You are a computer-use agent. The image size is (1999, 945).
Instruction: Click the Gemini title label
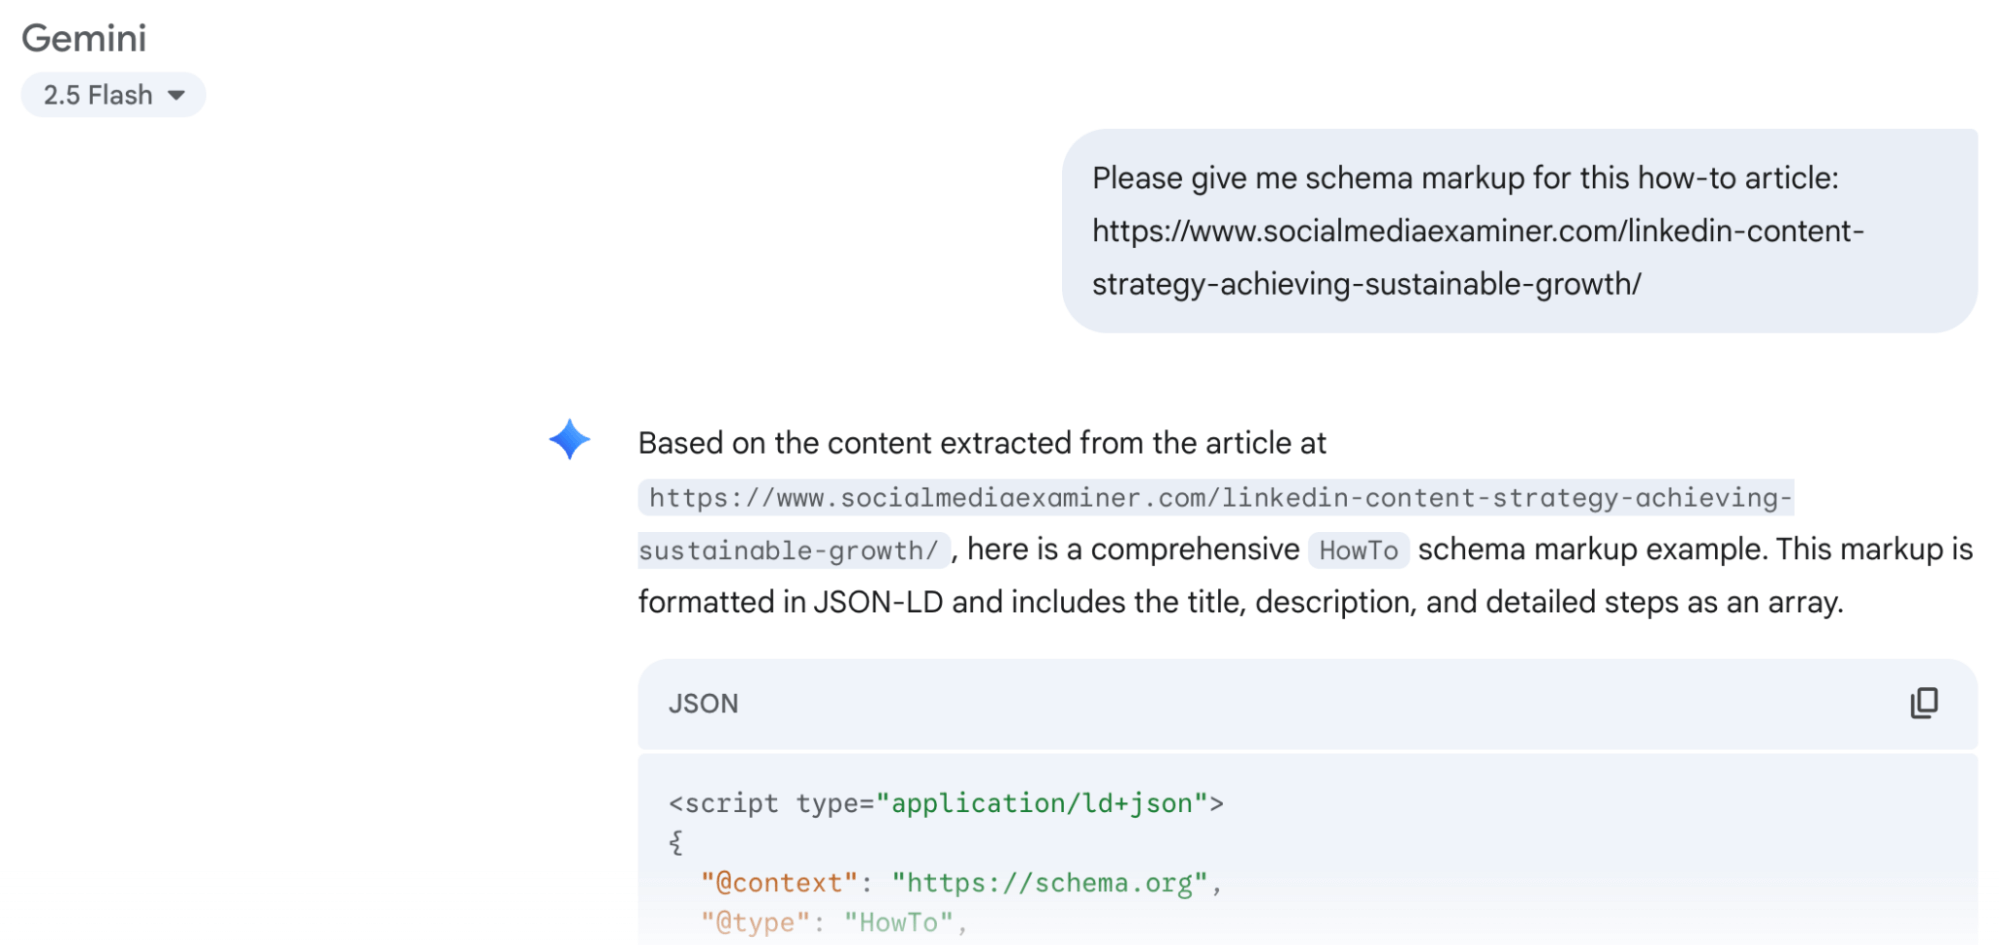85,38
